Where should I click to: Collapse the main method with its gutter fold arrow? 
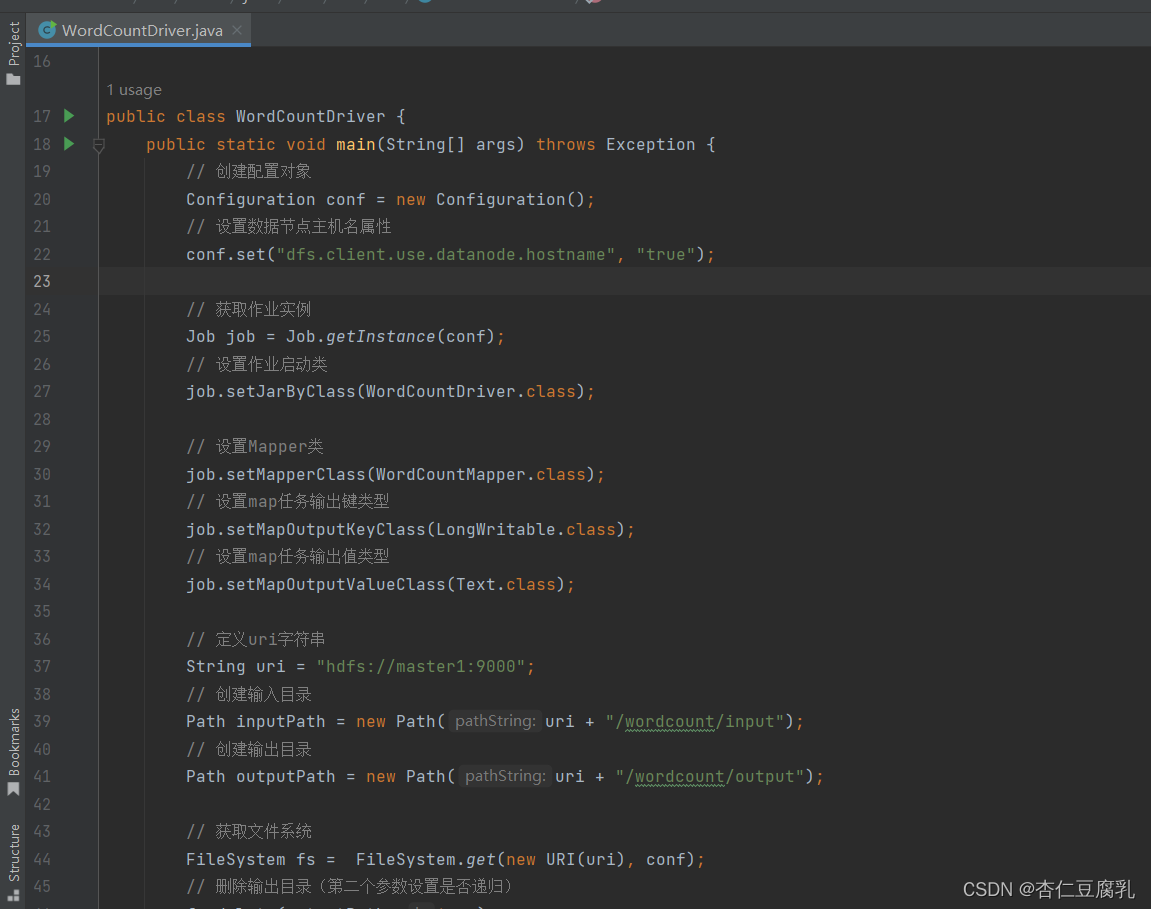pyautogui.click(x=98, y=144)
